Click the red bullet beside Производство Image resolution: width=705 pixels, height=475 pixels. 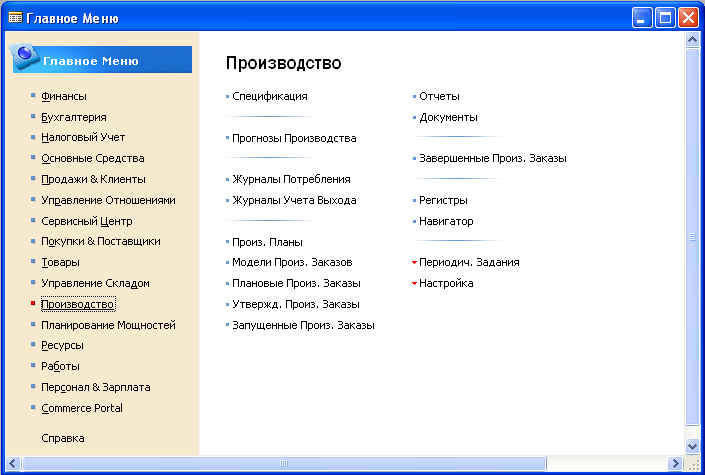point(33,303)
